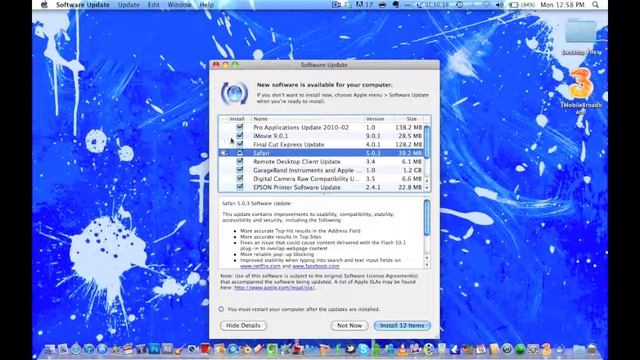Open the www.netflix.com link
The height and width of the screenshot is (360, 640).
(260, 266)
